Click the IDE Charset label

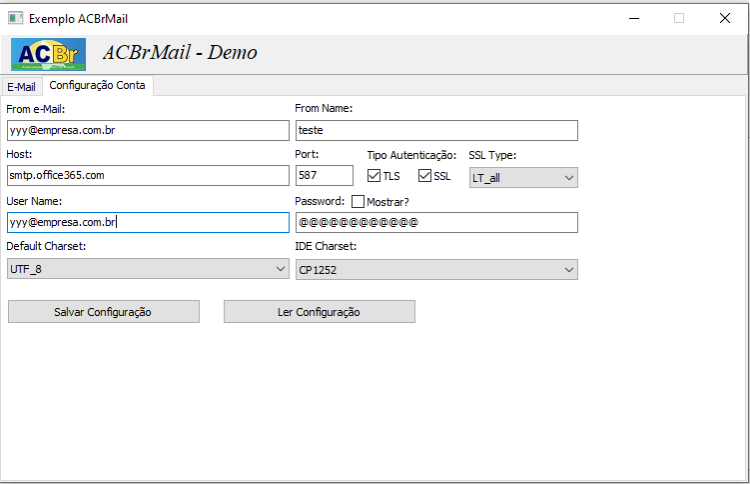(x=326, y=246)
